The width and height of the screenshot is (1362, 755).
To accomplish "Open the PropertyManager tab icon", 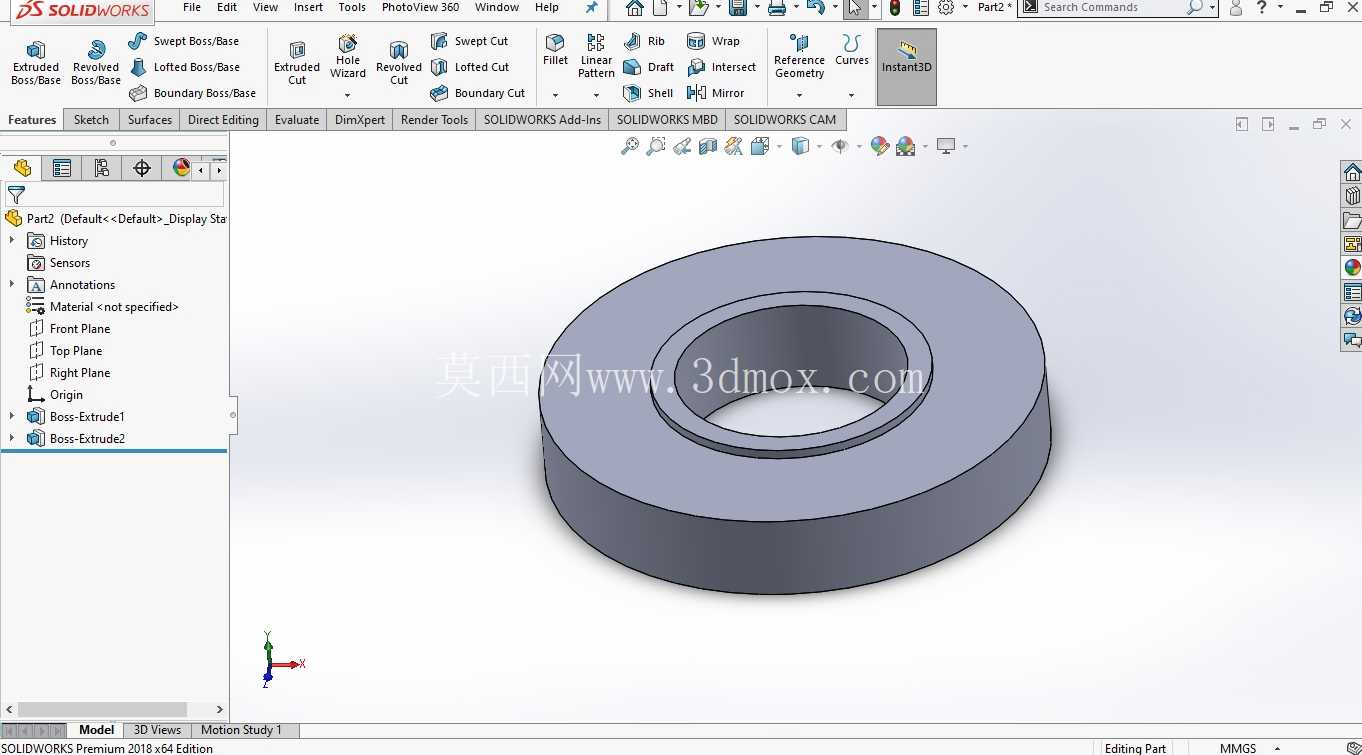I will point(62,168).
